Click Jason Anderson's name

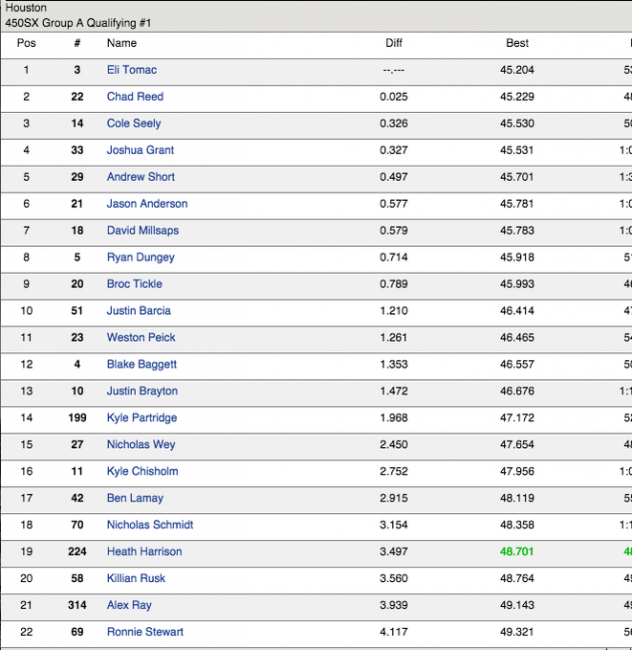(147, 204)
